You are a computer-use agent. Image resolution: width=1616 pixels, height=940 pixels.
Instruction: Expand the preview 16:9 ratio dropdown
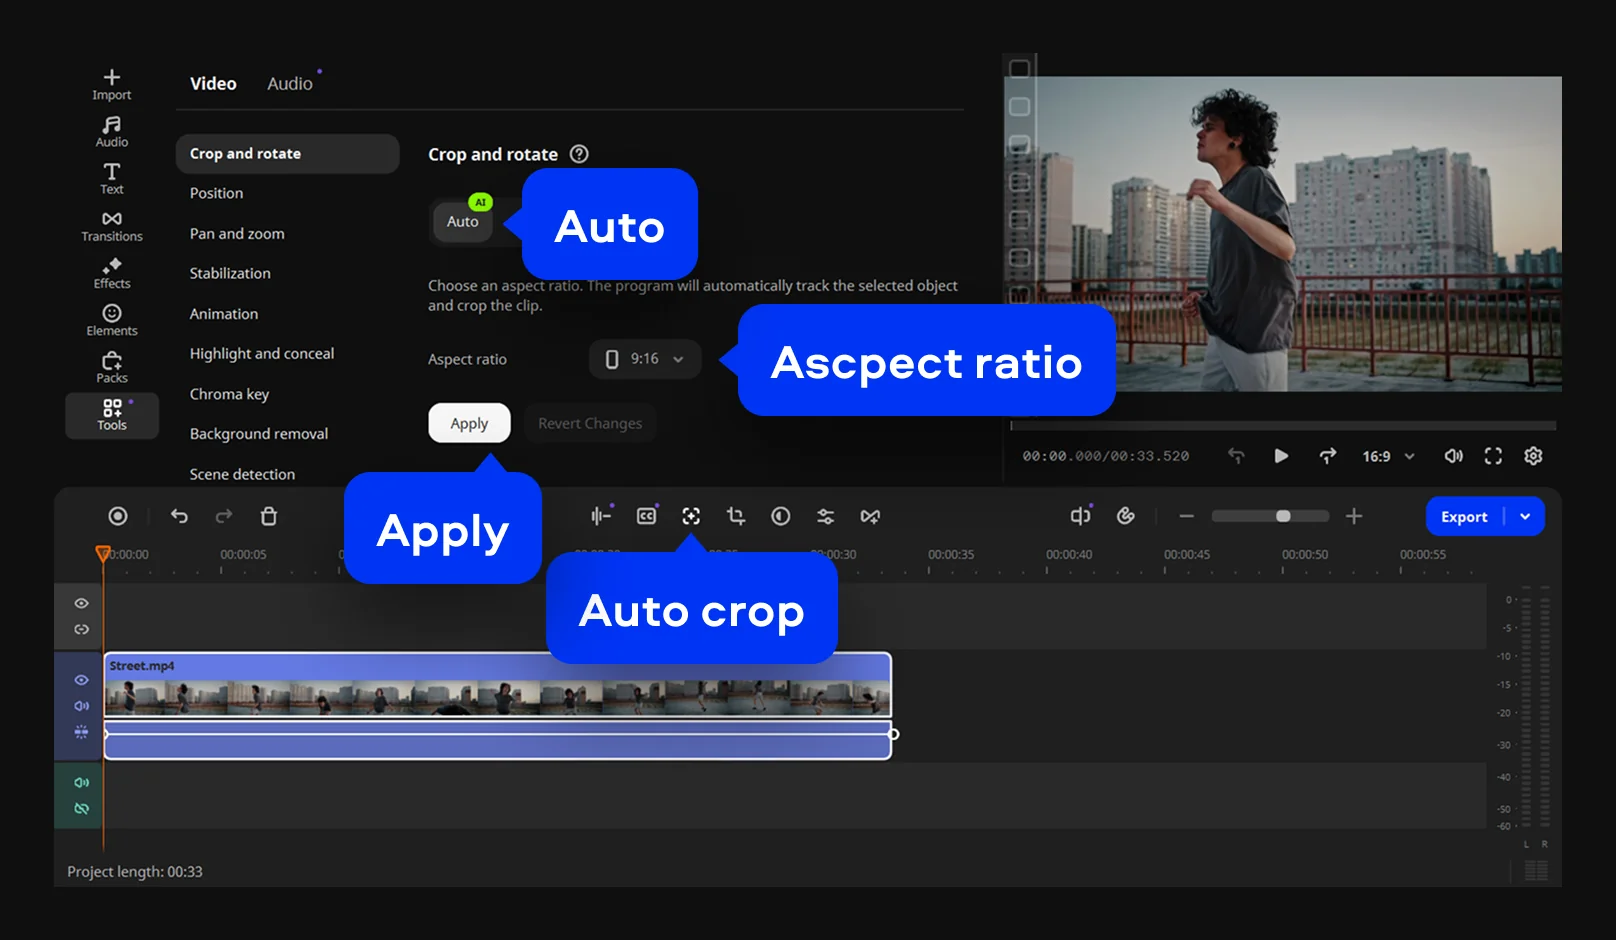(1388, 456)
